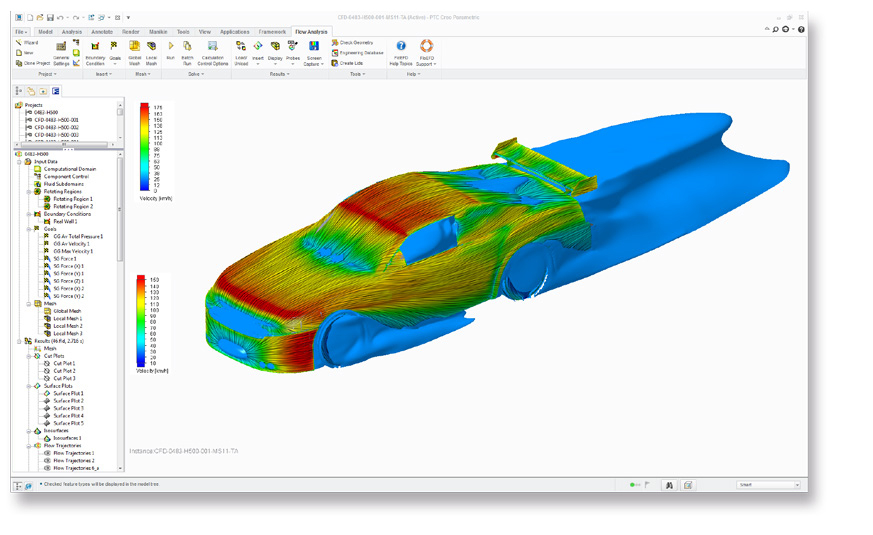Viewport: 873px width, 535px height.
Task: Click Create Lids
Action: [x=347, y=63]
